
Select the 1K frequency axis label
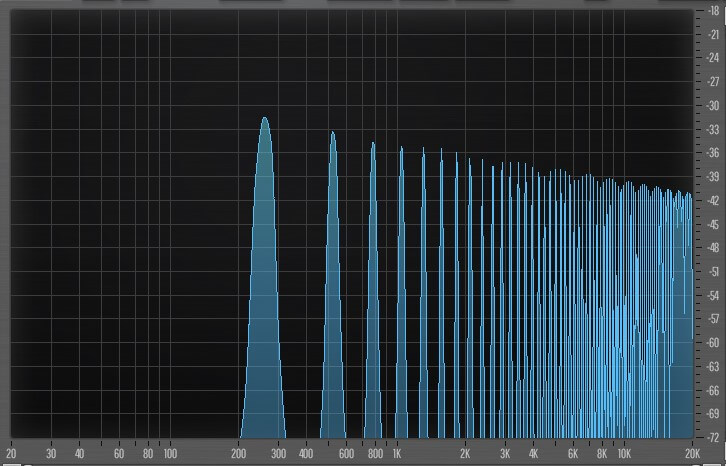click(x=396, y=453)
